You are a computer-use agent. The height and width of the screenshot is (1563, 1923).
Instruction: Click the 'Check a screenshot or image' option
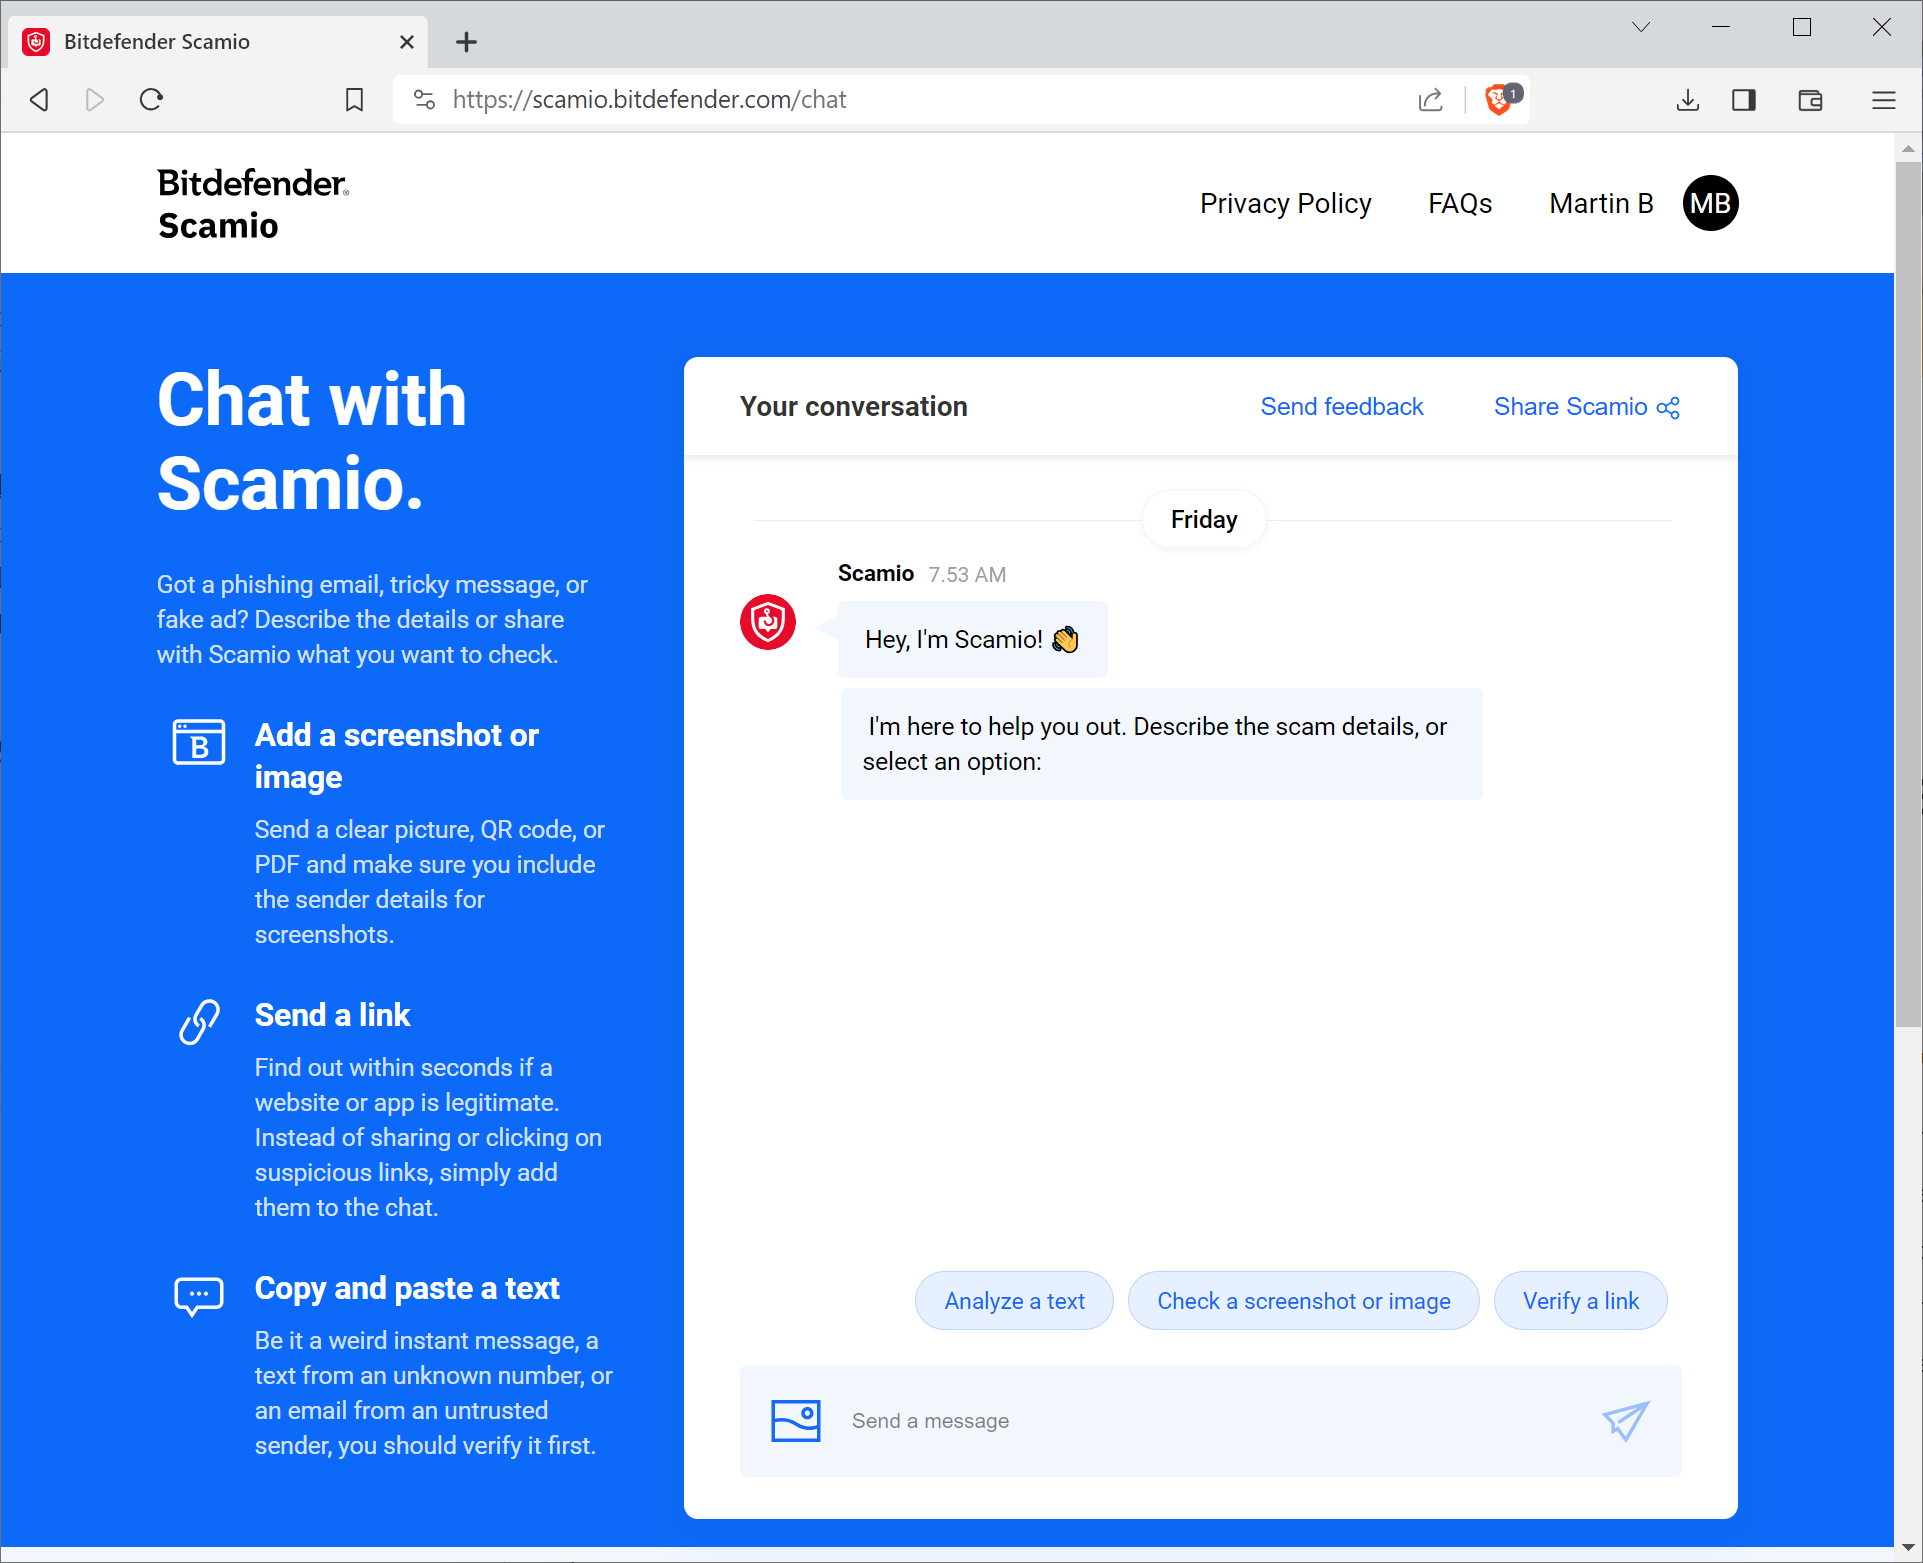1301,1300
